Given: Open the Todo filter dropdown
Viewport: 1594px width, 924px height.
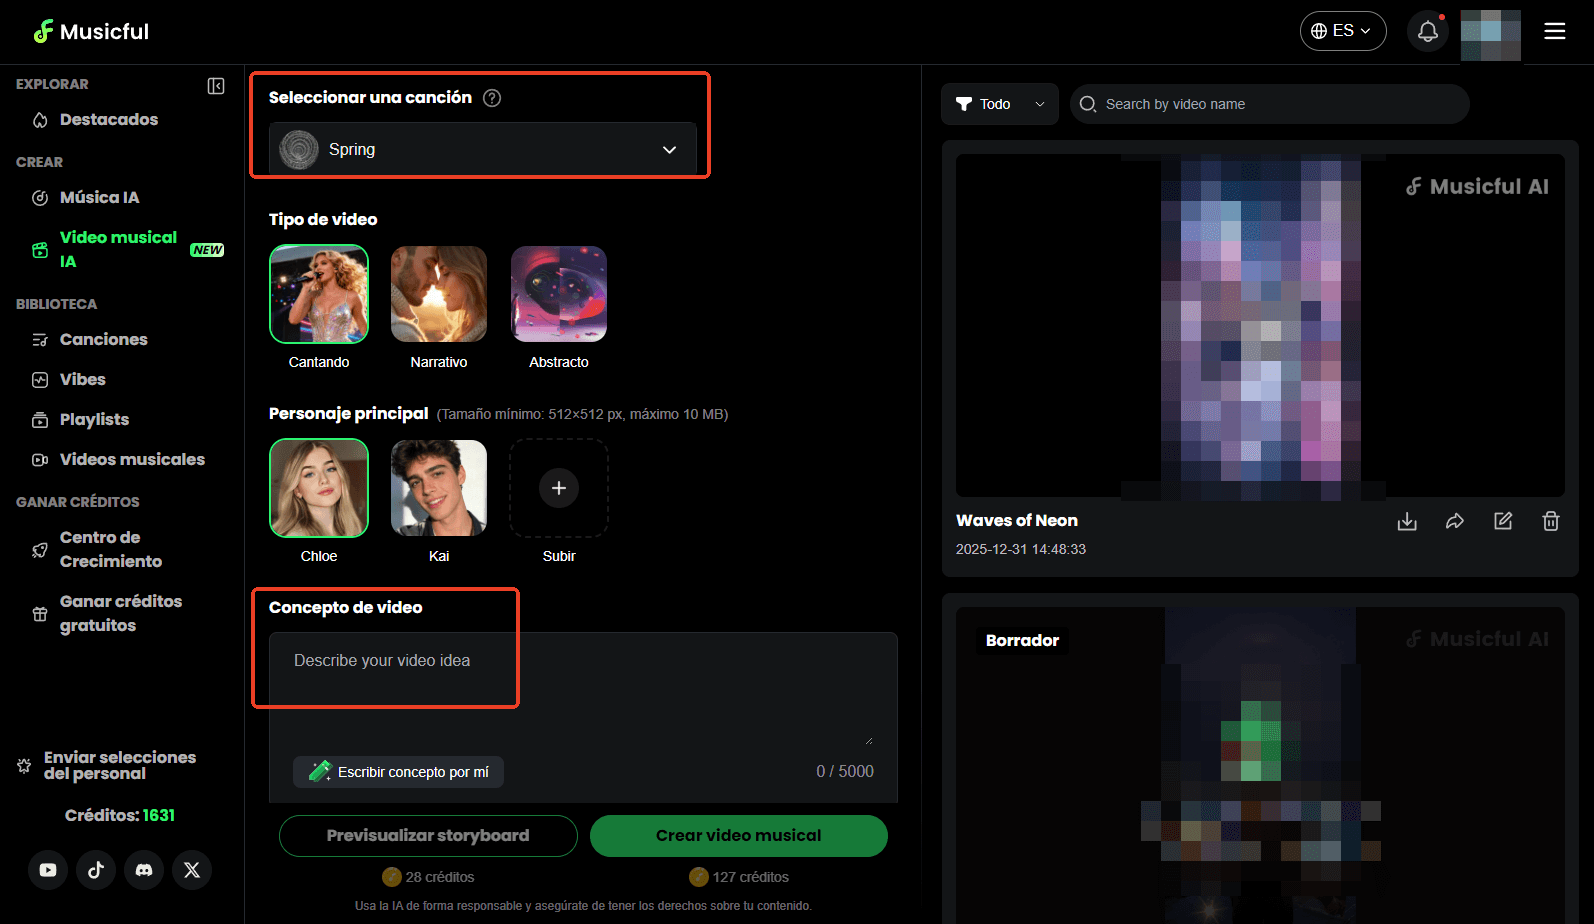Looking at the screenshot, I should pyautogui.click(x=1000, y=104).
